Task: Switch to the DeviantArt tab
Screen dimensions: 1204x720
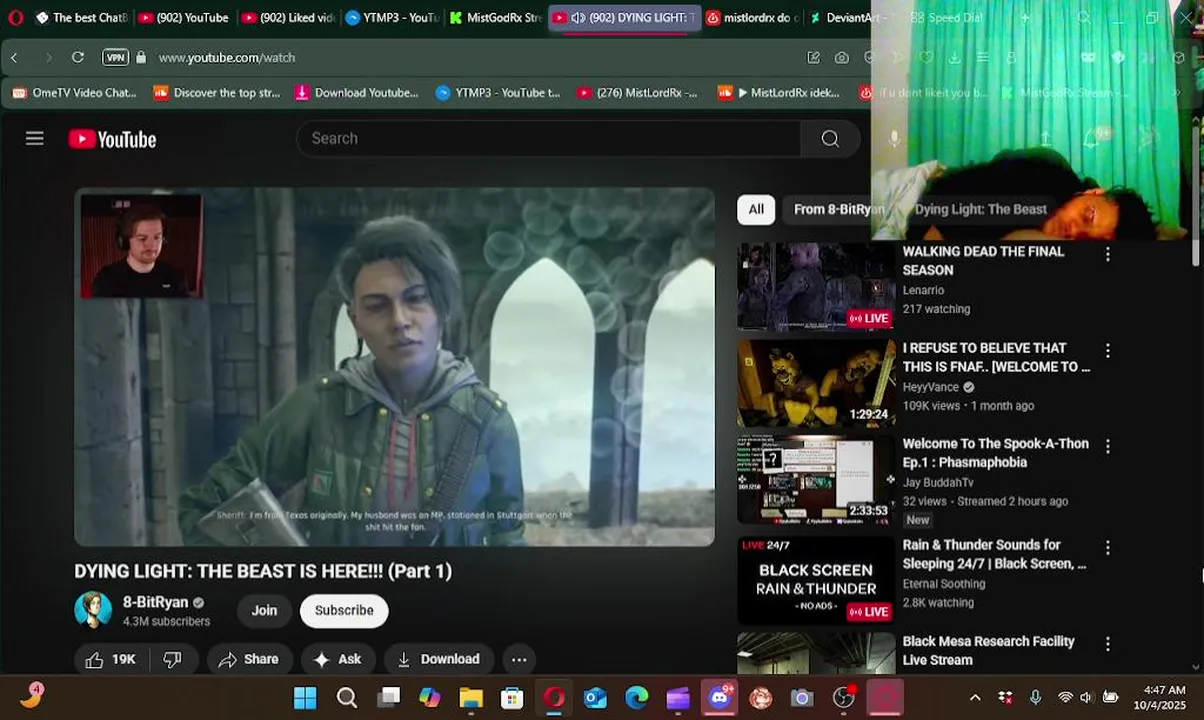Action: tap(856, 17)
